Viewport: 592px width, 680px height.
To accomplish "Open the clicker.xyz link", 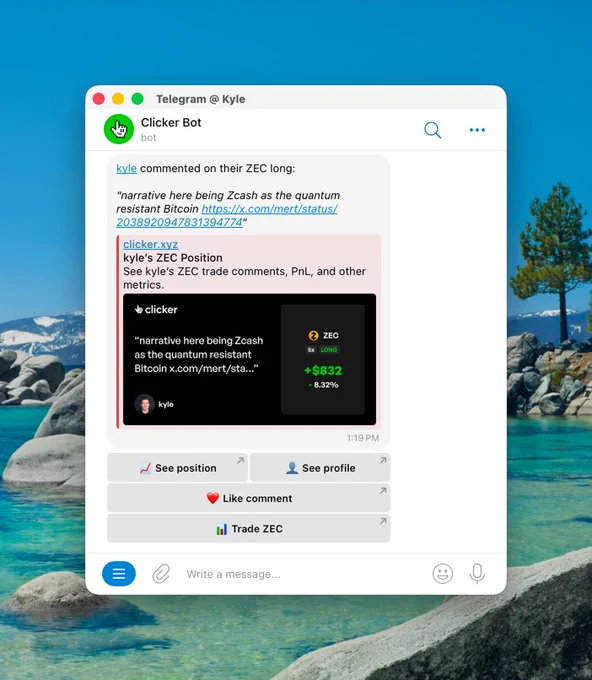I will pos(150,244).
